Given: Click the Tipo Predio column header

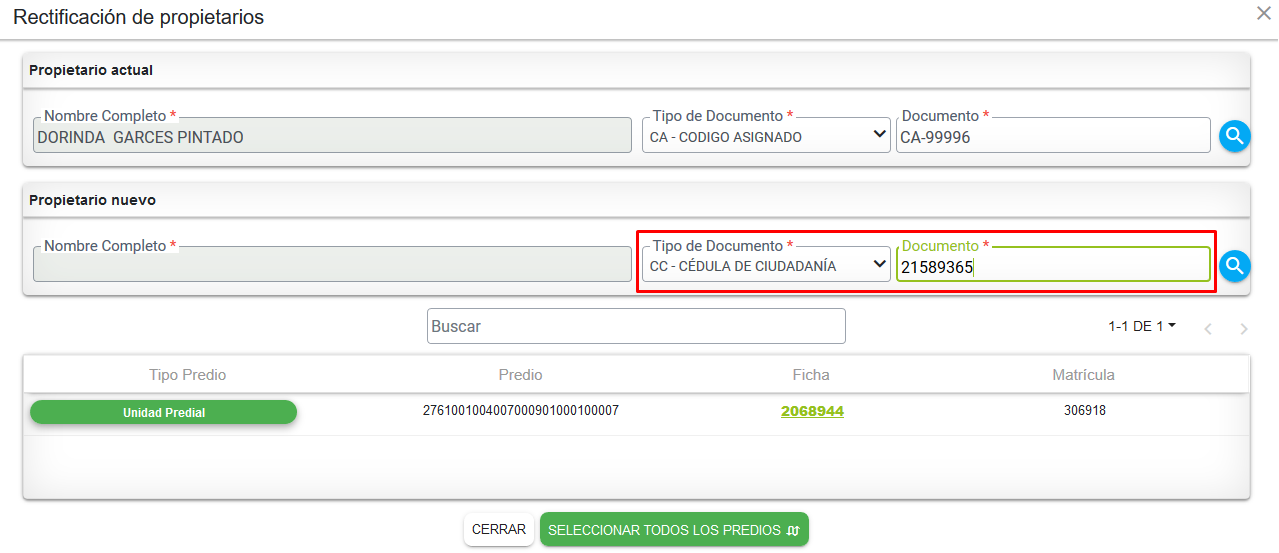Looking at the screenshot, I should tap(187, 375).
